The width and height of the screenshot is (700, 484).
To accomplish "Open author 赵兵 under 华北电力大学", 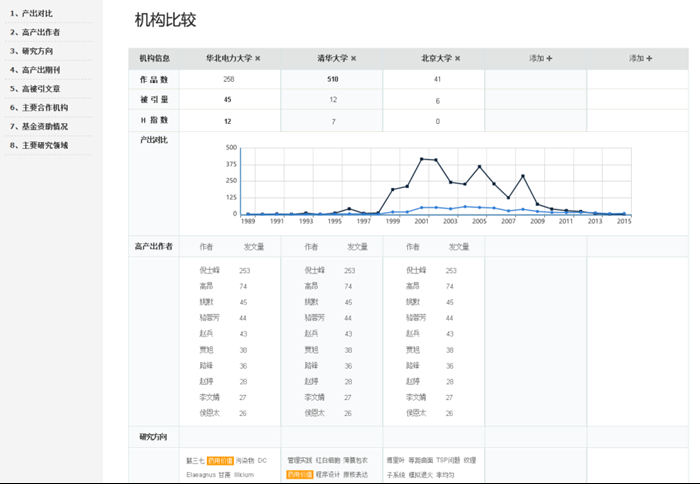I will click(x=206, y=334).
